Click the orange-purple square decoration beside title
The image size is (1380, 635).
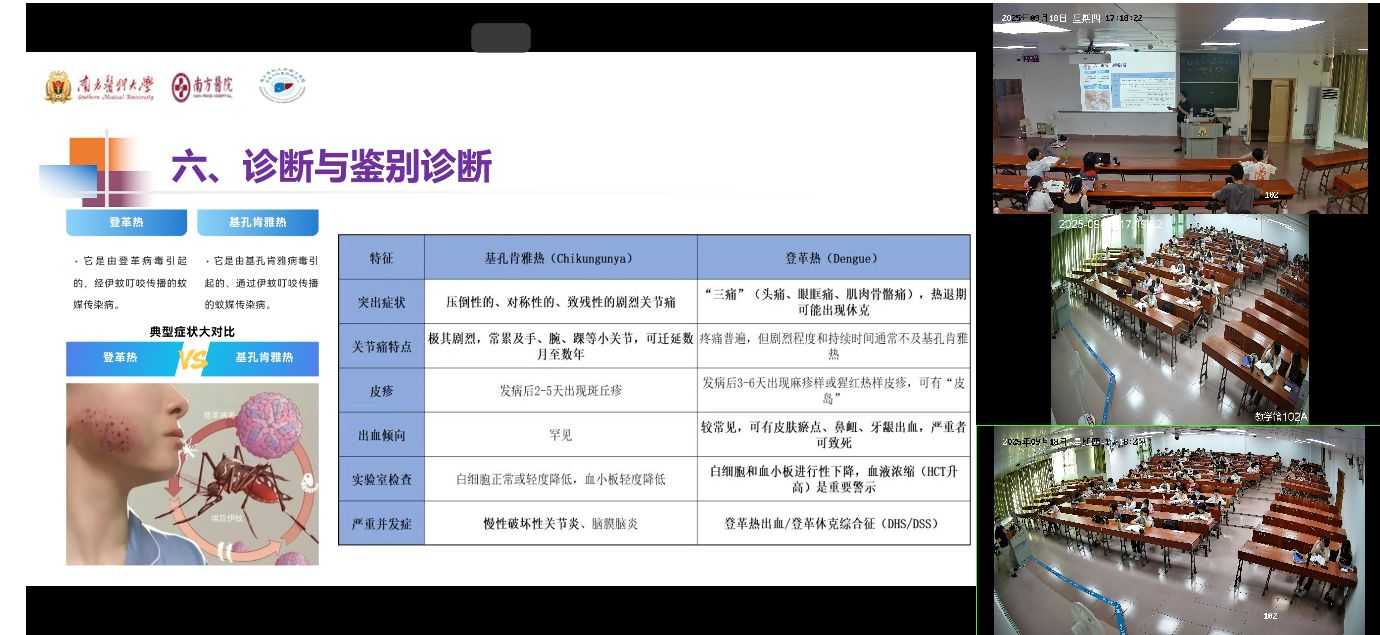tap(95, 170)
